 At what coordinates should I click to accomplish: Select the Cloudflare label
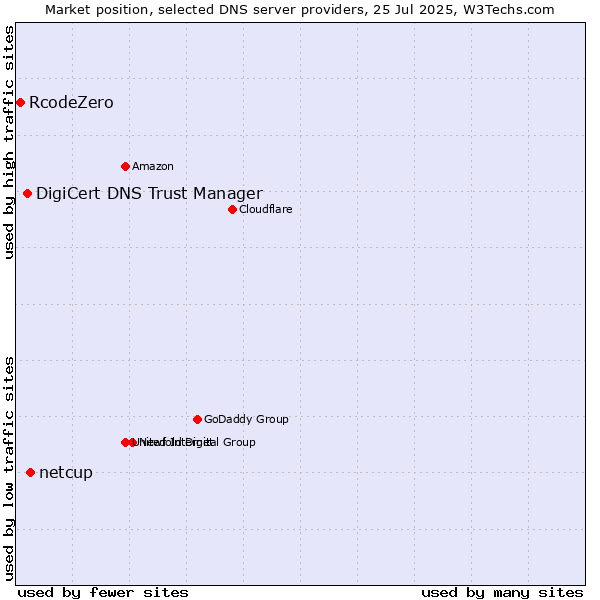point(266,209)
